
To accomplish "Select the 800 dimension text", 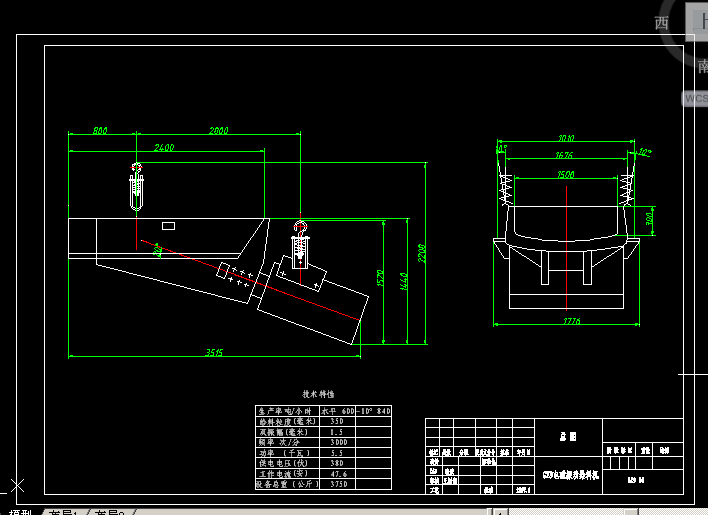I will pyautogui.click(x=100, y=131).
